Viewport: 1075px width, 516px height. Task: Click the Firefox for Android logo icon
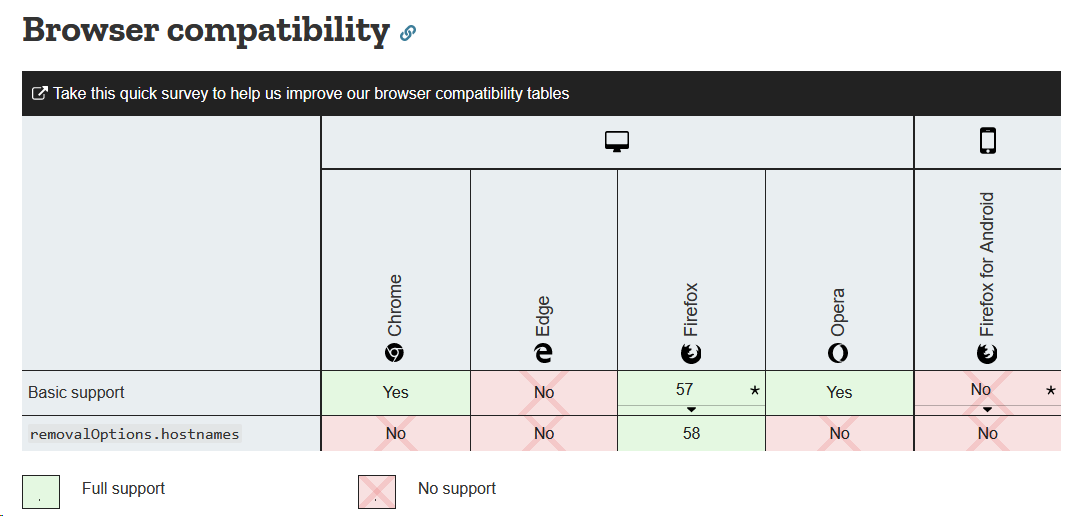point(987,354)
